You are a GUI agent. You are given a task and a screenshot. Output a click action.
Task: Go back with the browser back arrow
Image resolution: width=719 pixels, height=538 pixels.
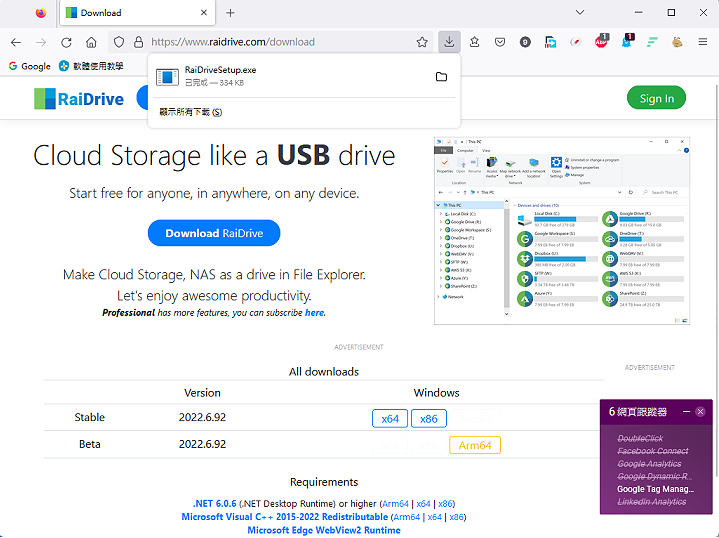click(16, 42)
